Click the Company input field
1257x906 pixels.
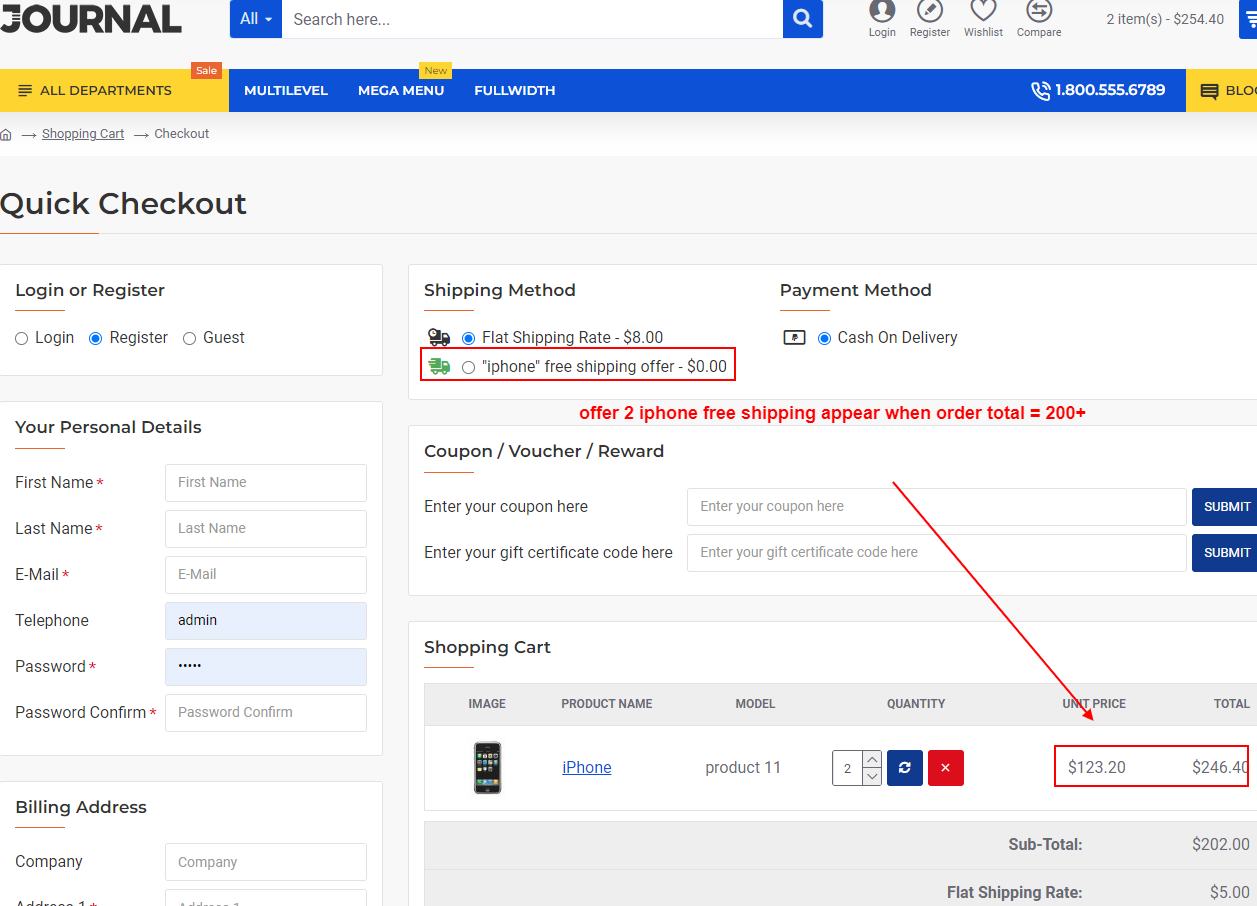(x=266, y=862)
